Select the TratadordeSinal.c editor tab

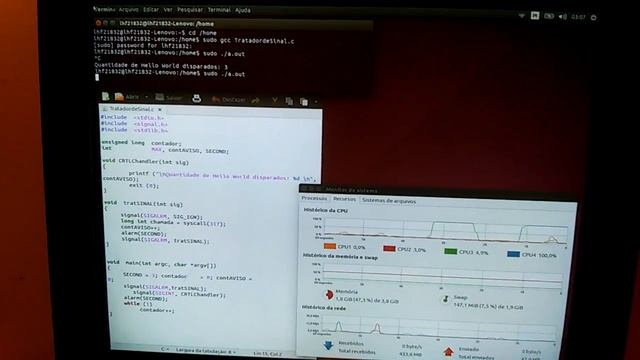131,109
